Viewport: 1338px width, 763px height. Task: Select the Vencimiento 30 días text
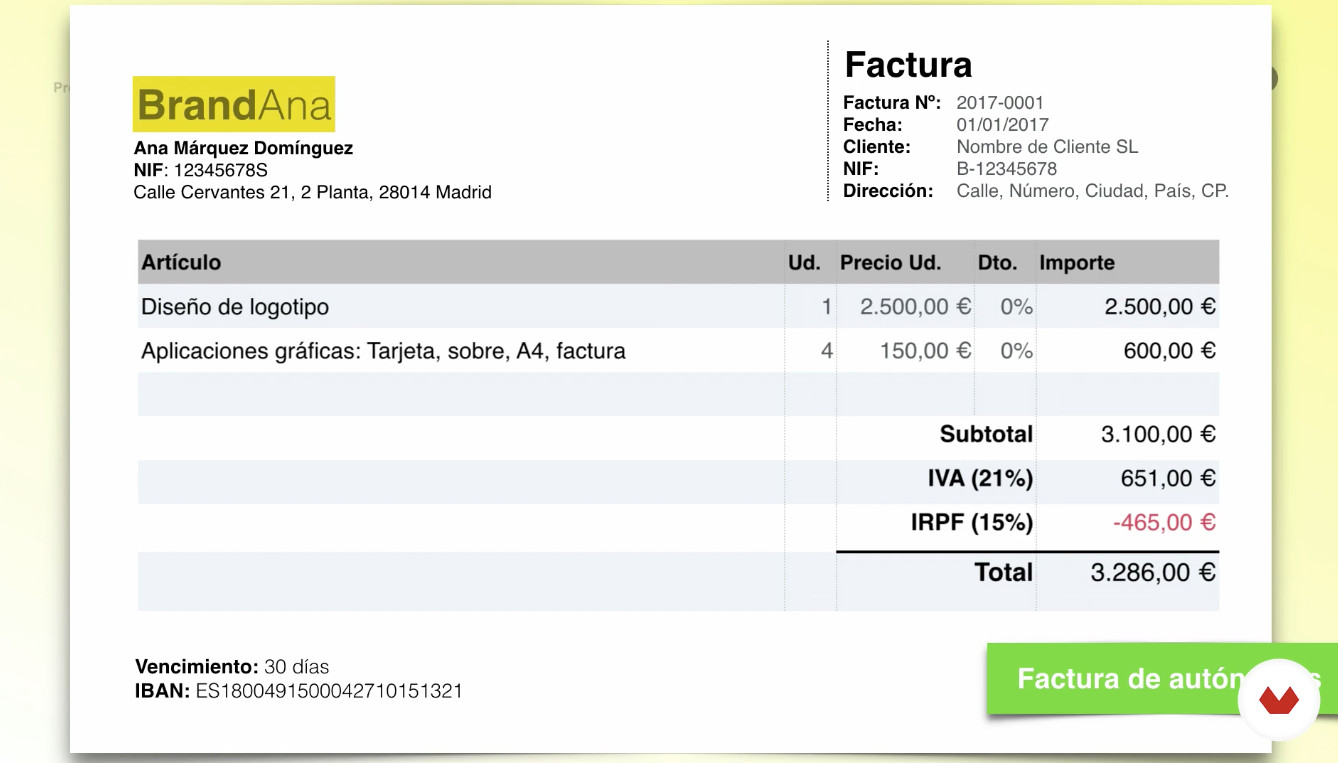pyautogui.click(x=232, y=667)
